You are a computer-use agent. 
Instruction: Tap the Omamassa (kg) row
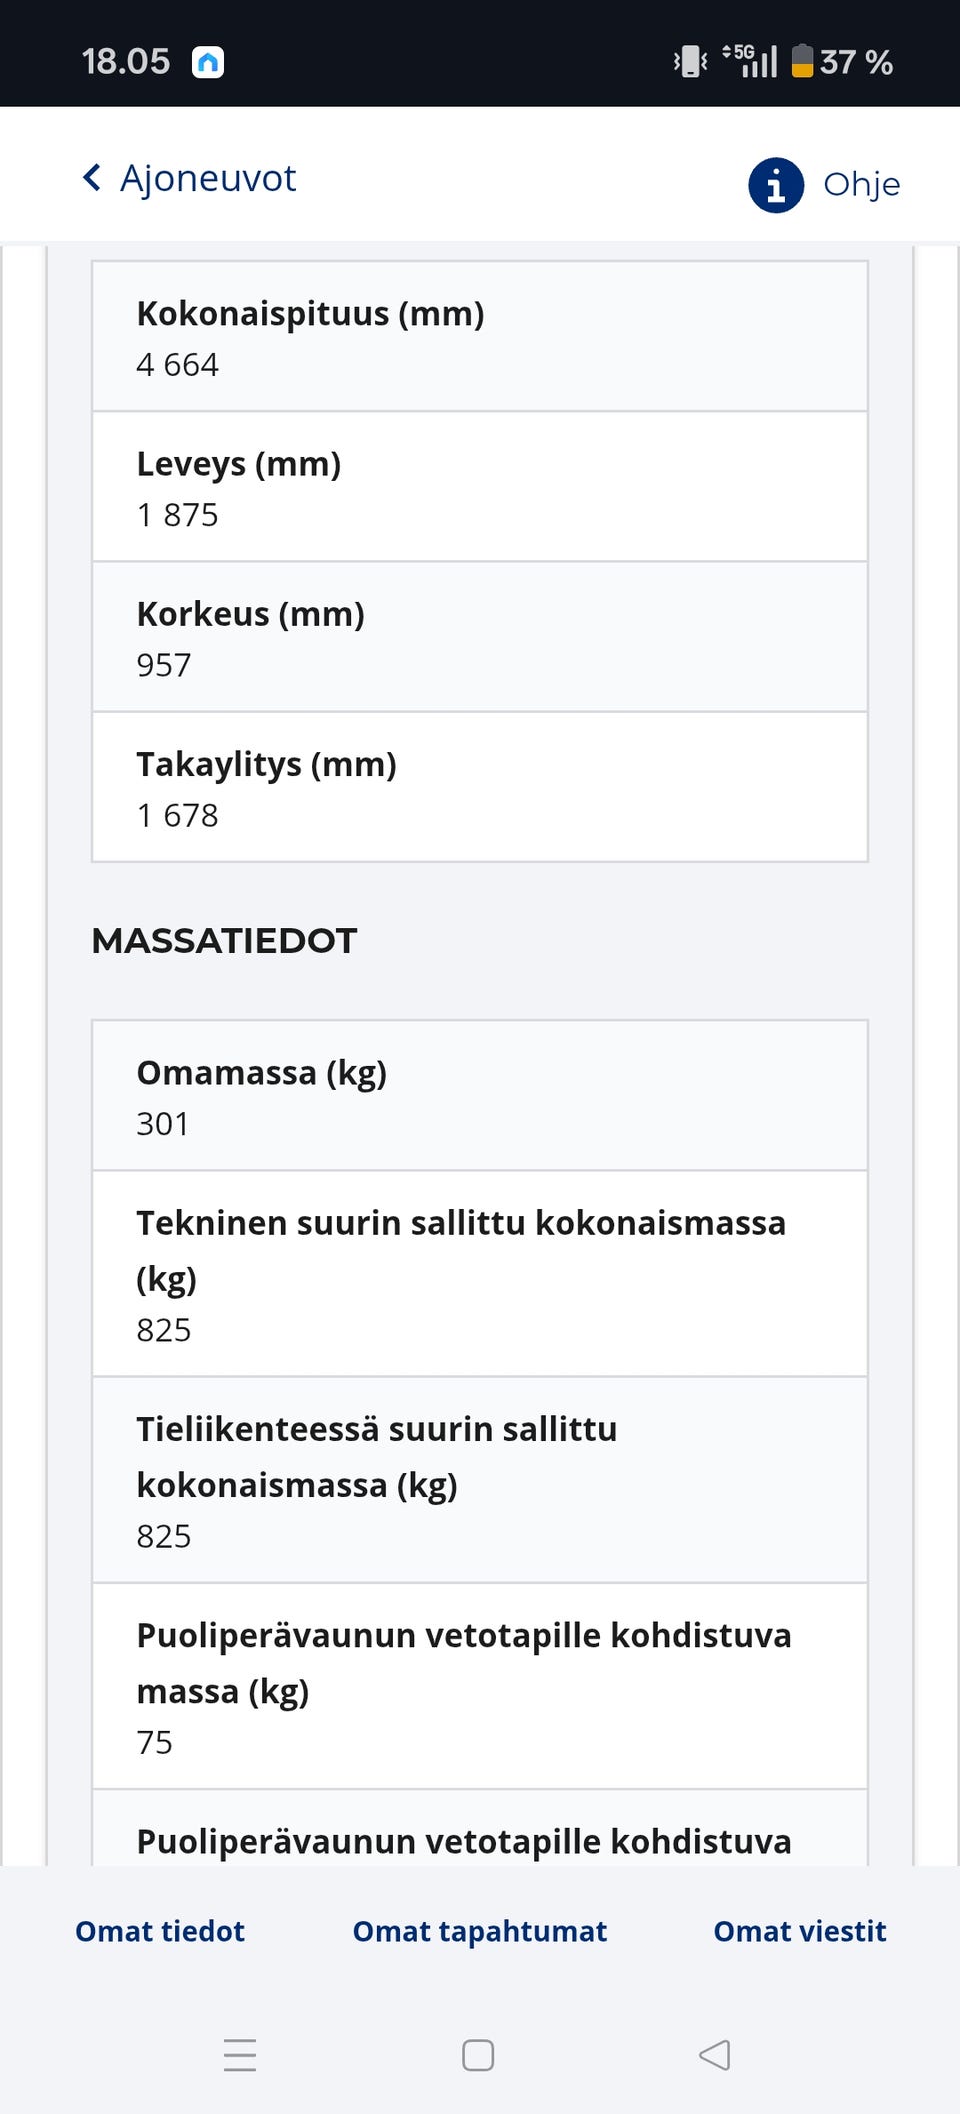coord(478,1096)
